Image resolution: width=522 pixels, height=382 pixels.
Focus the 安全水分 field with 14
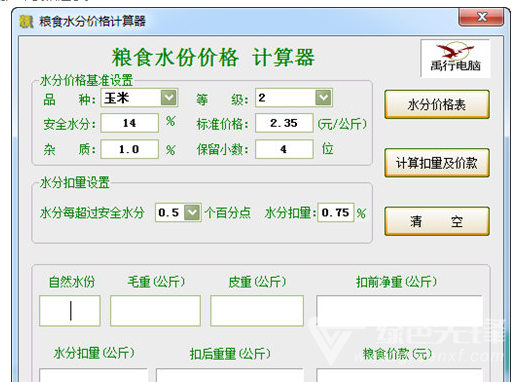coord(129,123)
